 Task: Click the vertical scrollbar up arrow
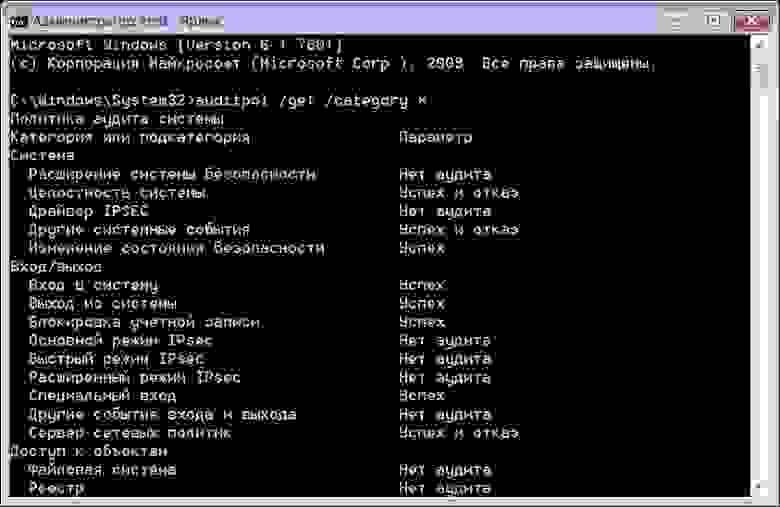tap(760, 44)
